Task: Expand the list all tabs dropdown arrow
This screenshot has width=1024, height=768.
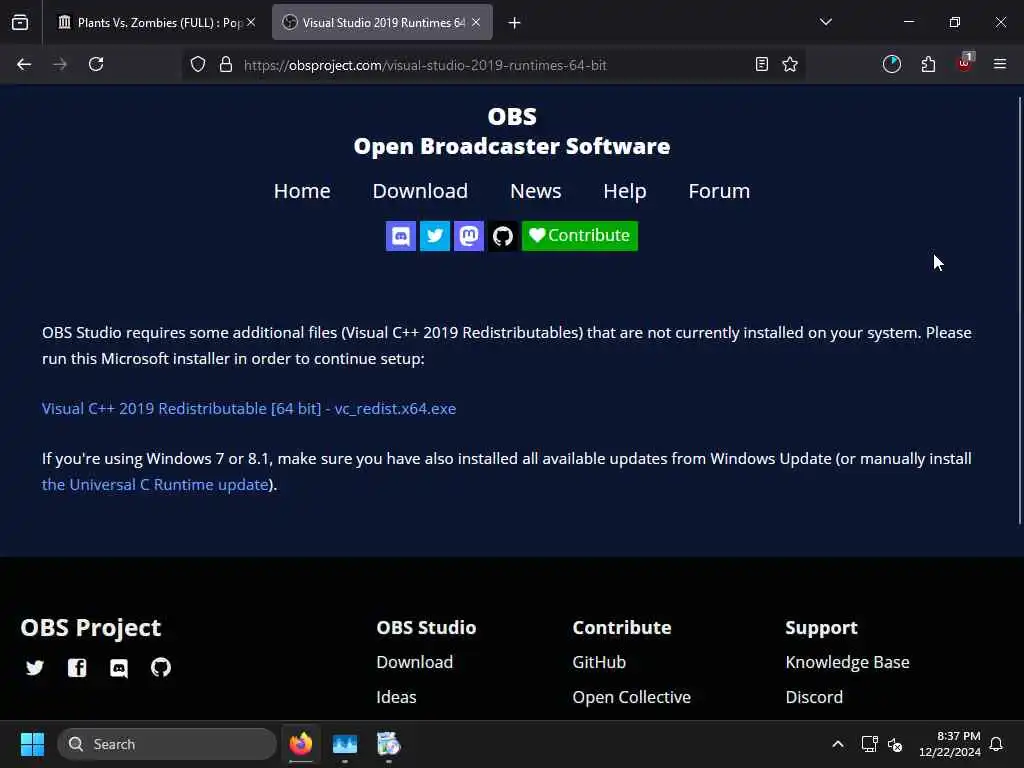Action: (x=826, y=22)
